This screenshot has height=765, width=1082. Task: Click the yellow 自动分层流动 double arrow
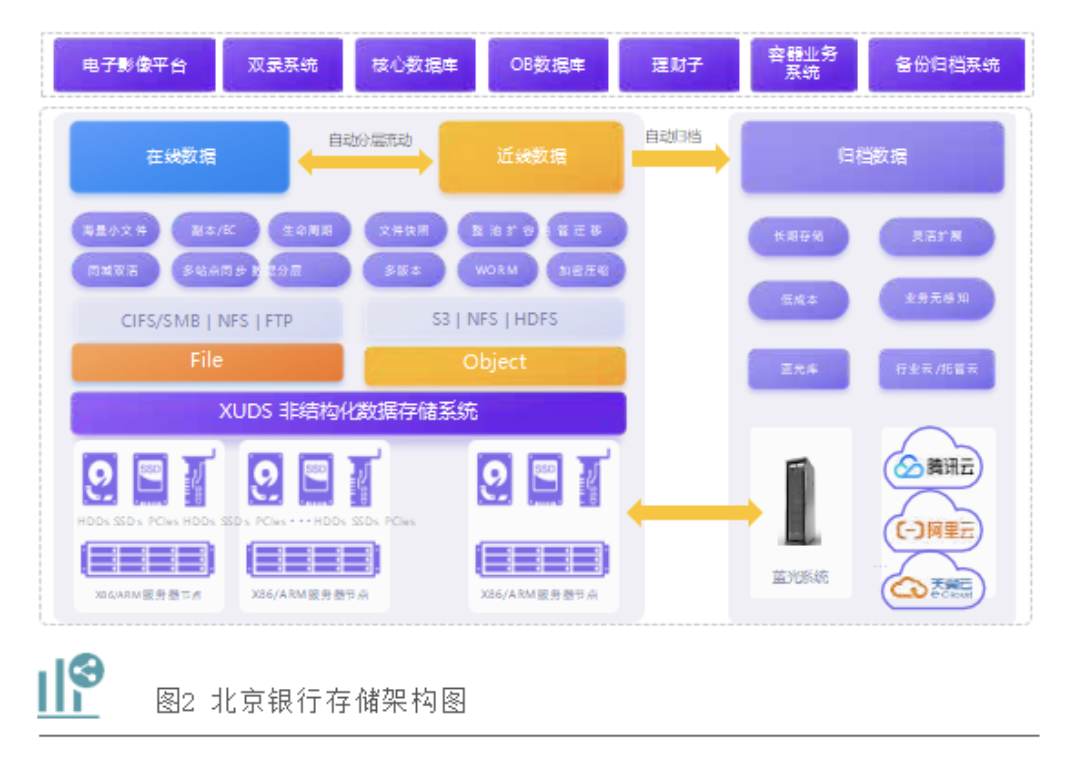(365, 162)
